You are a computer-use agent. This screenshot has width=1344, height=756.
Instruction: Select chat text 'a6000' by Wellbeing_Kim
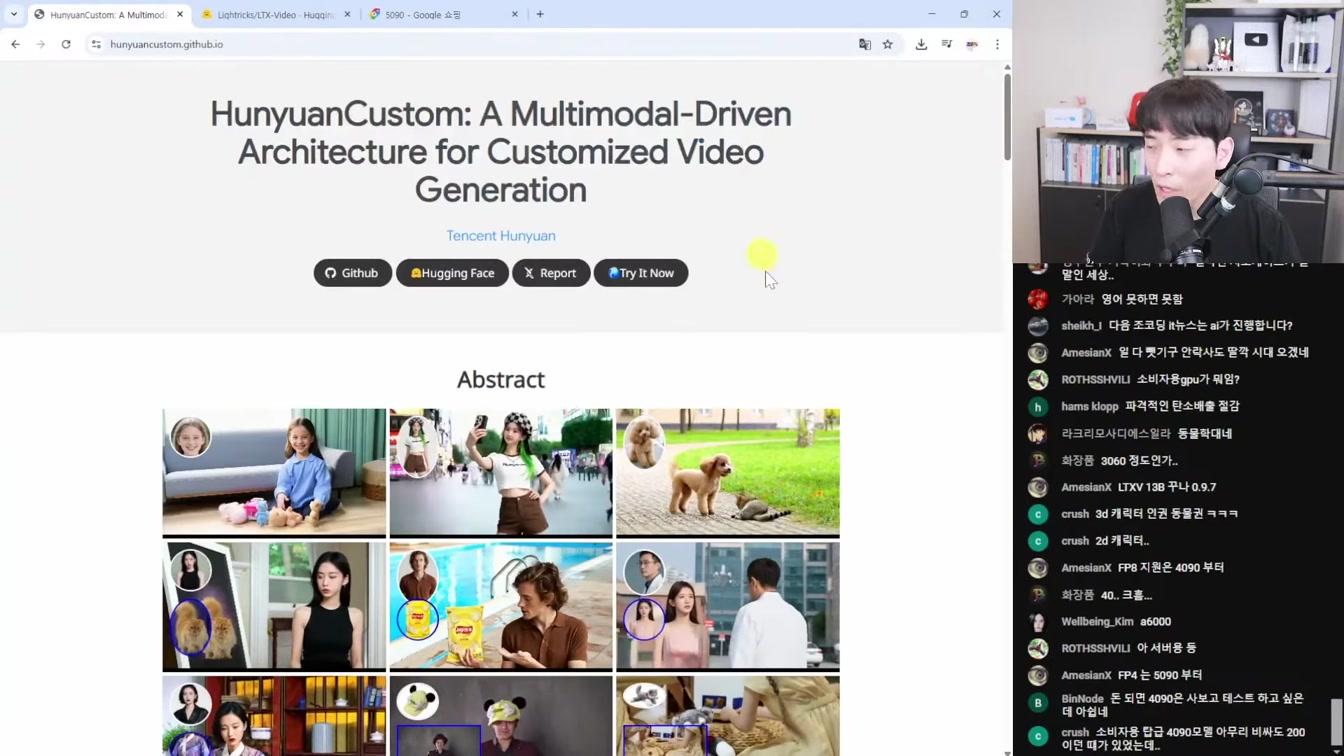pyautogui.click(x=1155, y=622)
